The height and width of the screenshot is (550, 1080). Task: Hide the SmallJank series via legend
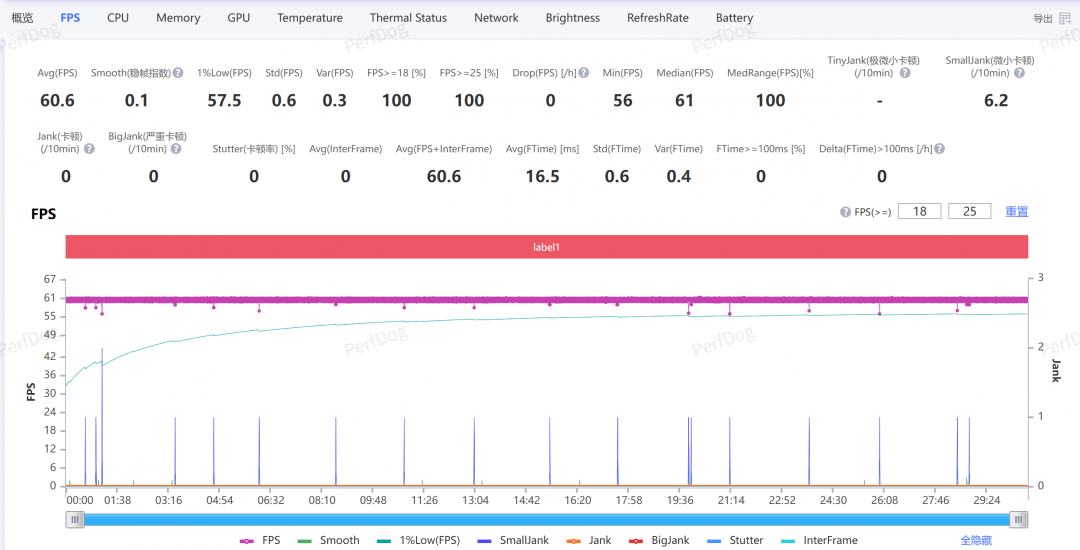[x=514, y=540]
